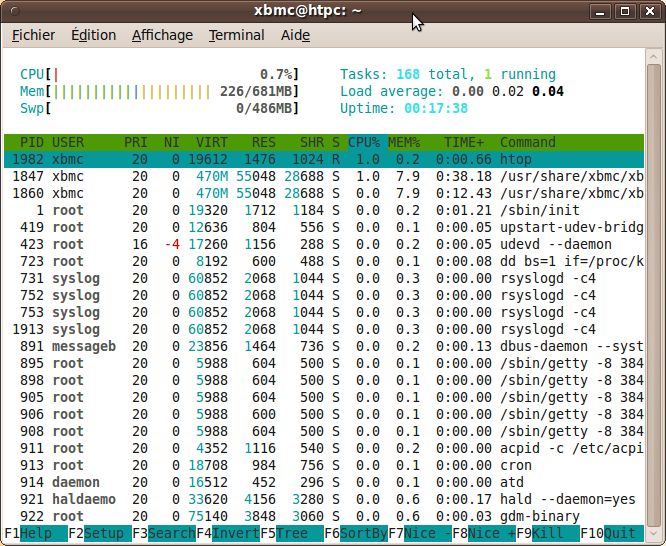Maximize the xbmc@htpc terminal window
Screen dimensions: 666x546
[625, 11]
